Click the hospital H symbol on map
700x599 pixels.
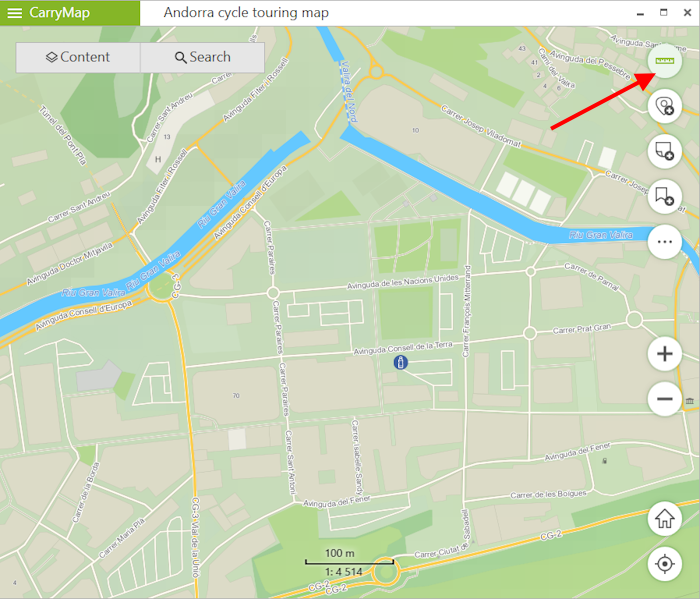(x=158, y=159)
